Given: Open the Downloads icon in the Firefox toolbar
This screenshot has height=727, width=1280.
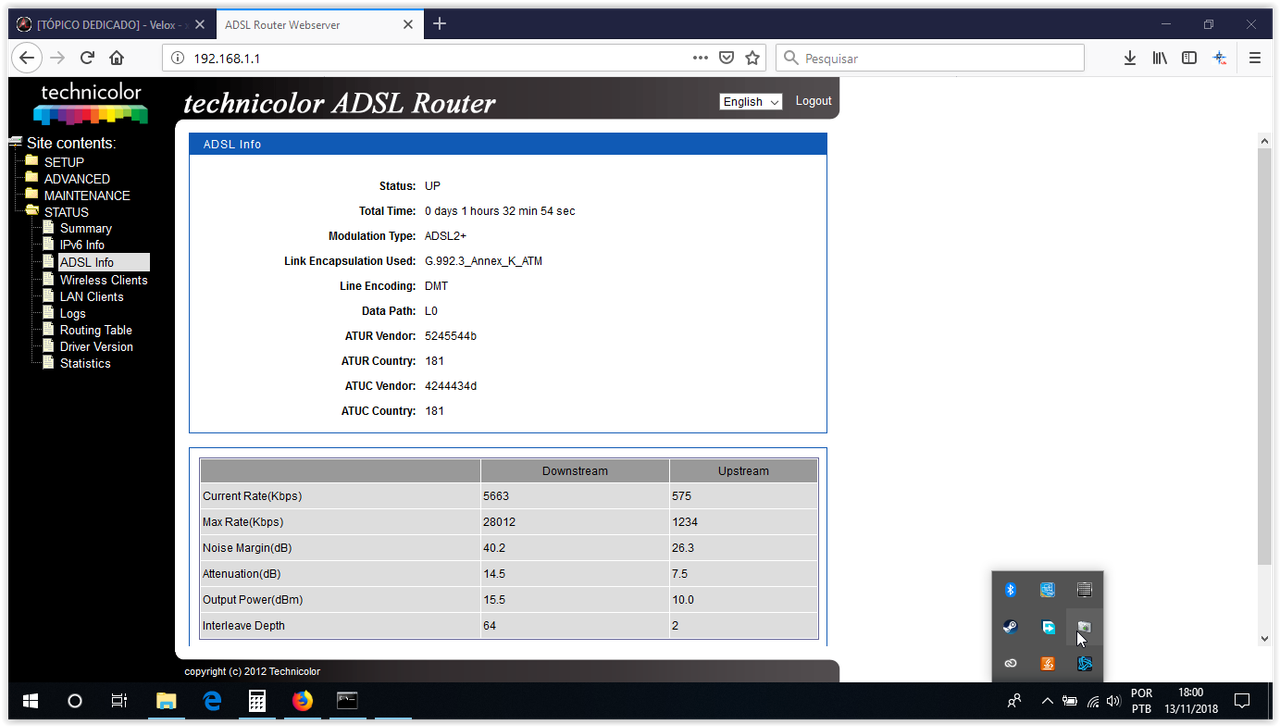Looking at the screenshot, I should tap(1129, 57).
